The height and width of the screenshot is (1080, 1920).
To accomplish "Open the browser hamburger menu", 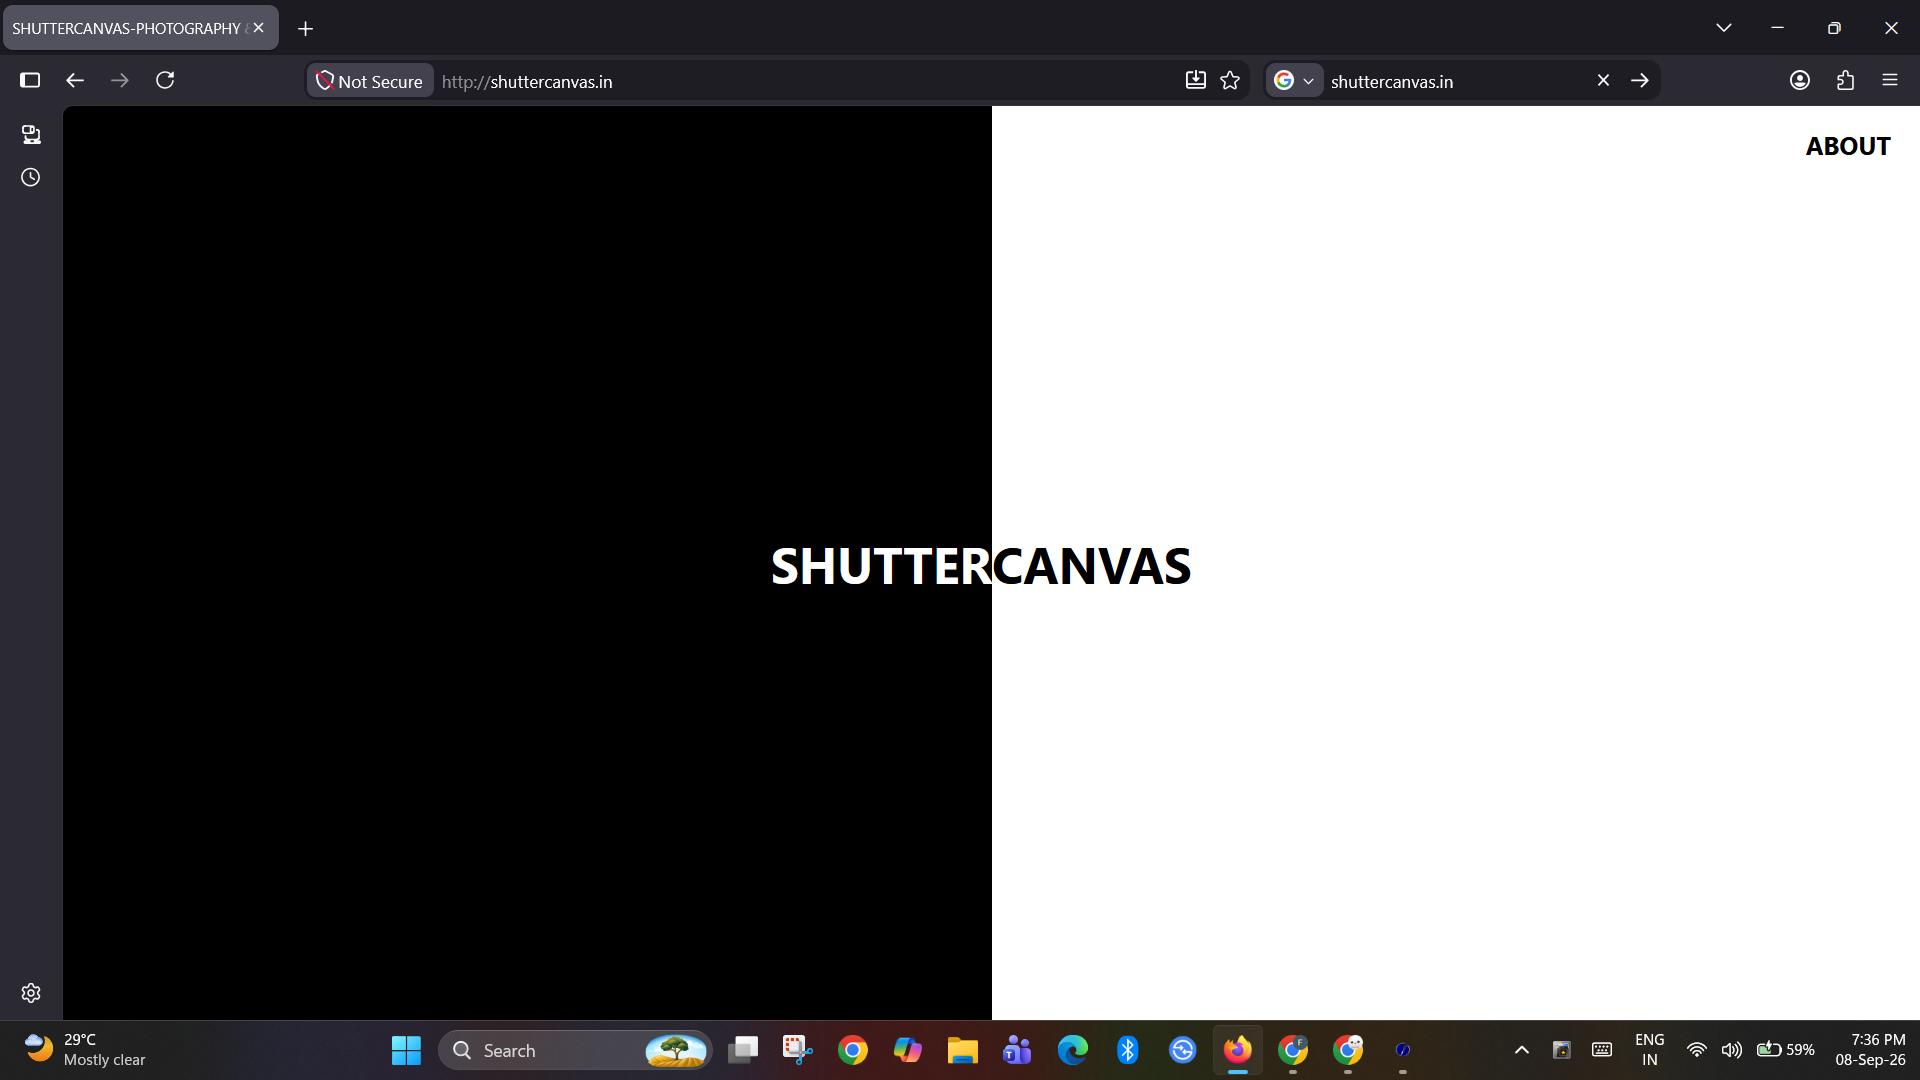I will click(1890, 80).
